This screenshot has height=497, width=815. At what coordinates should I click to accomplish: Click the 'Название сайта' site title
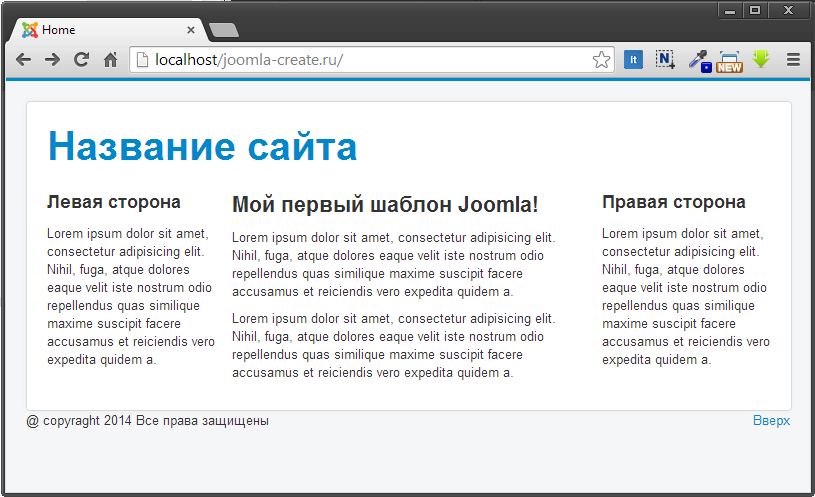tap(202, 147)
